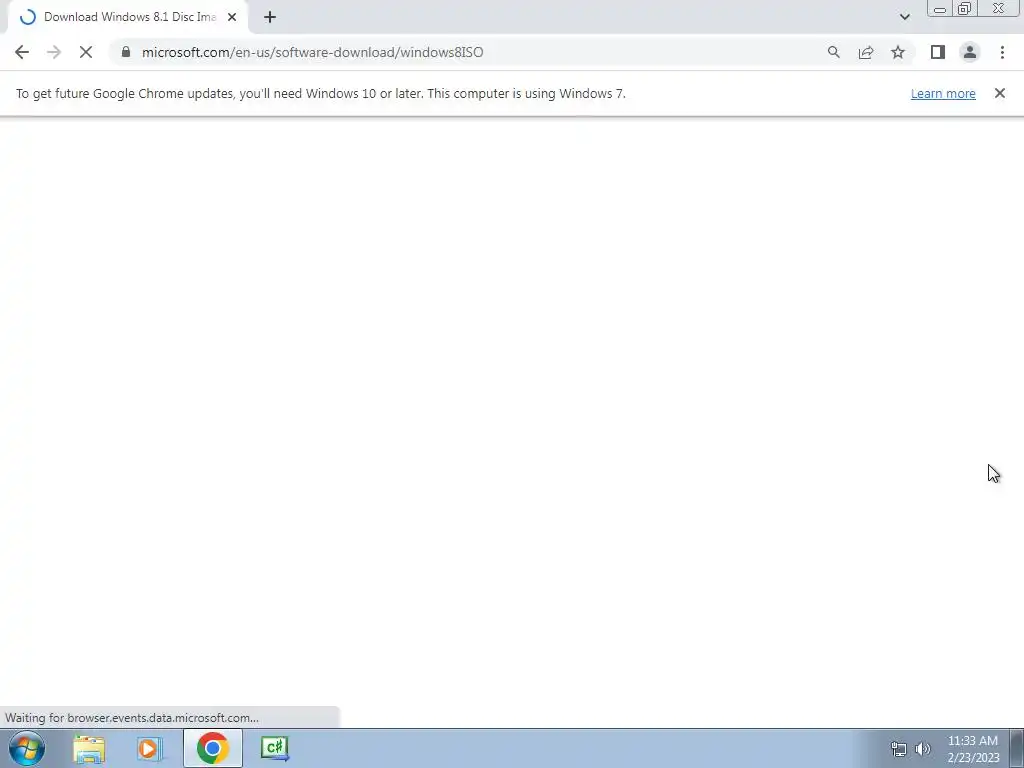1024x768 pixels.
Task: Open the C# application in the taskbar
Action: [x=274, y=748]
